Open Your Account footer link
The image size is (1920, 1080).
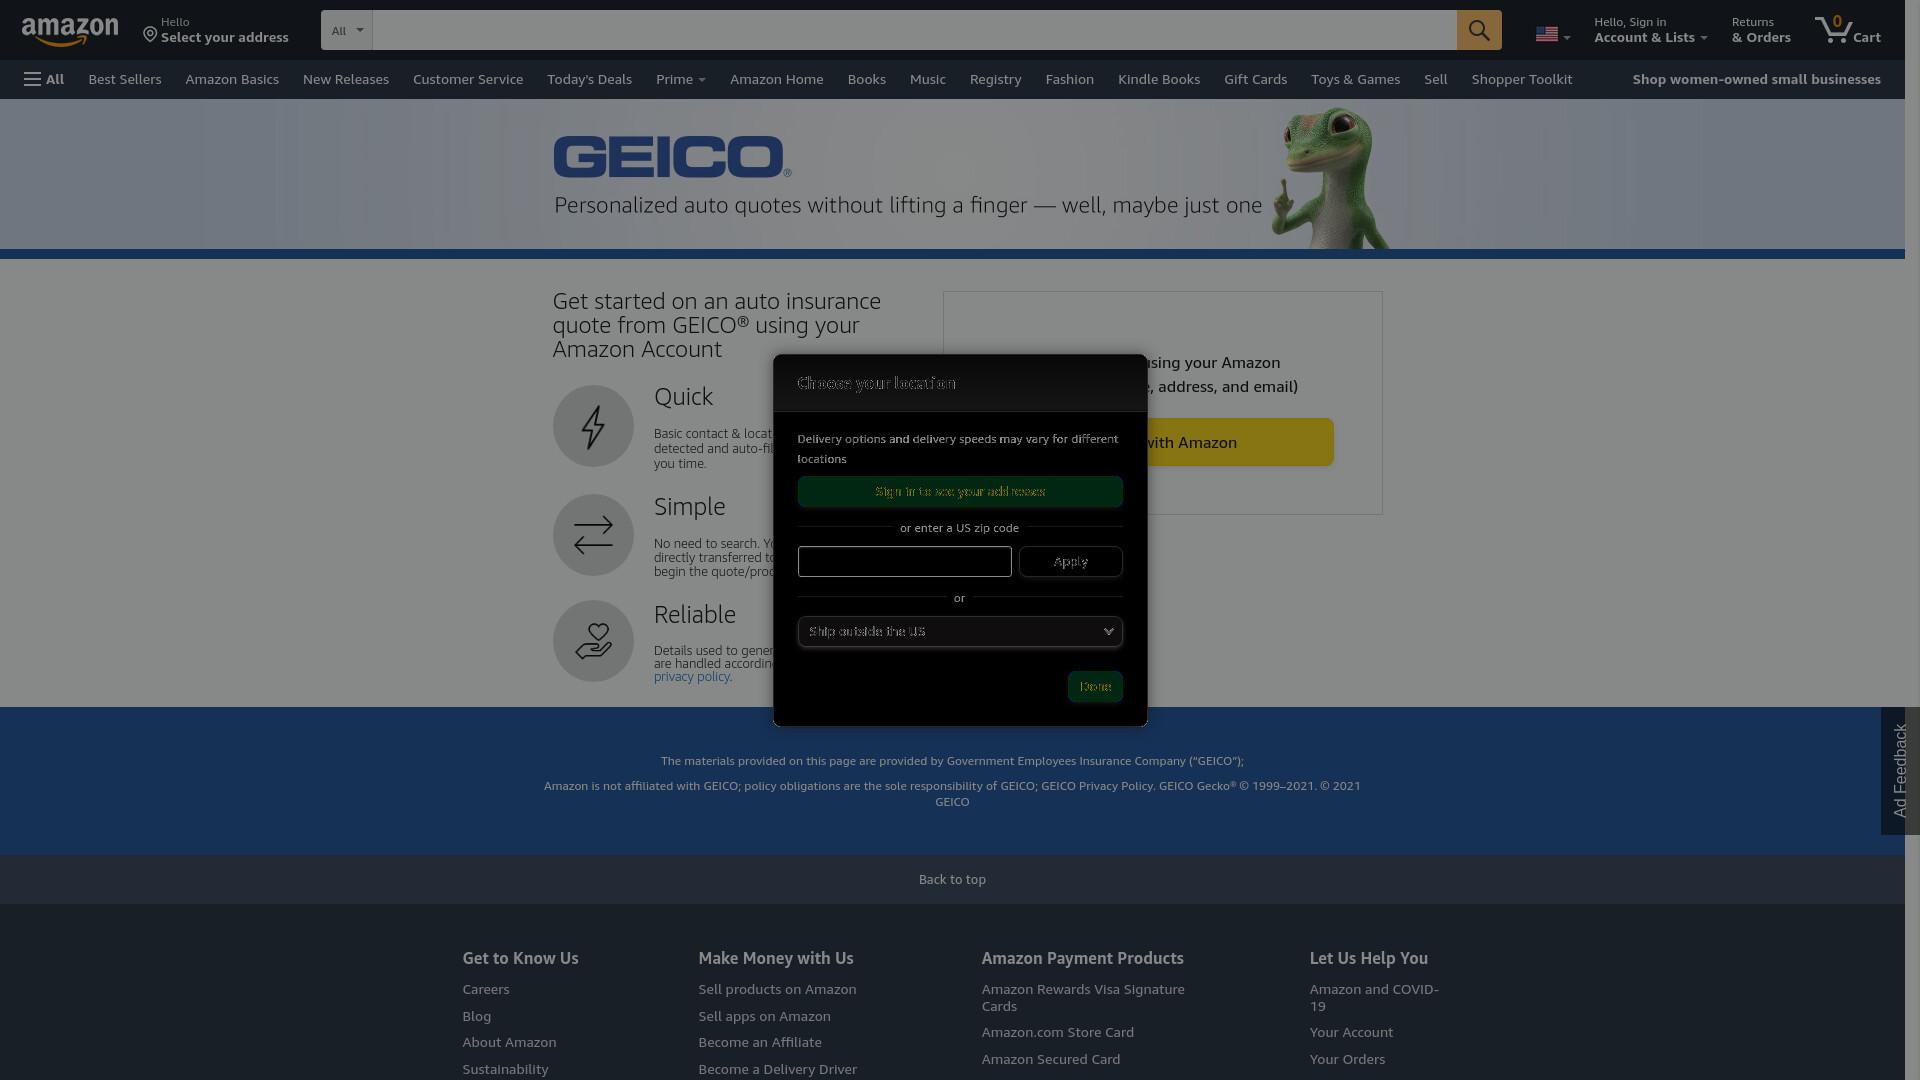(1351, 1033)
